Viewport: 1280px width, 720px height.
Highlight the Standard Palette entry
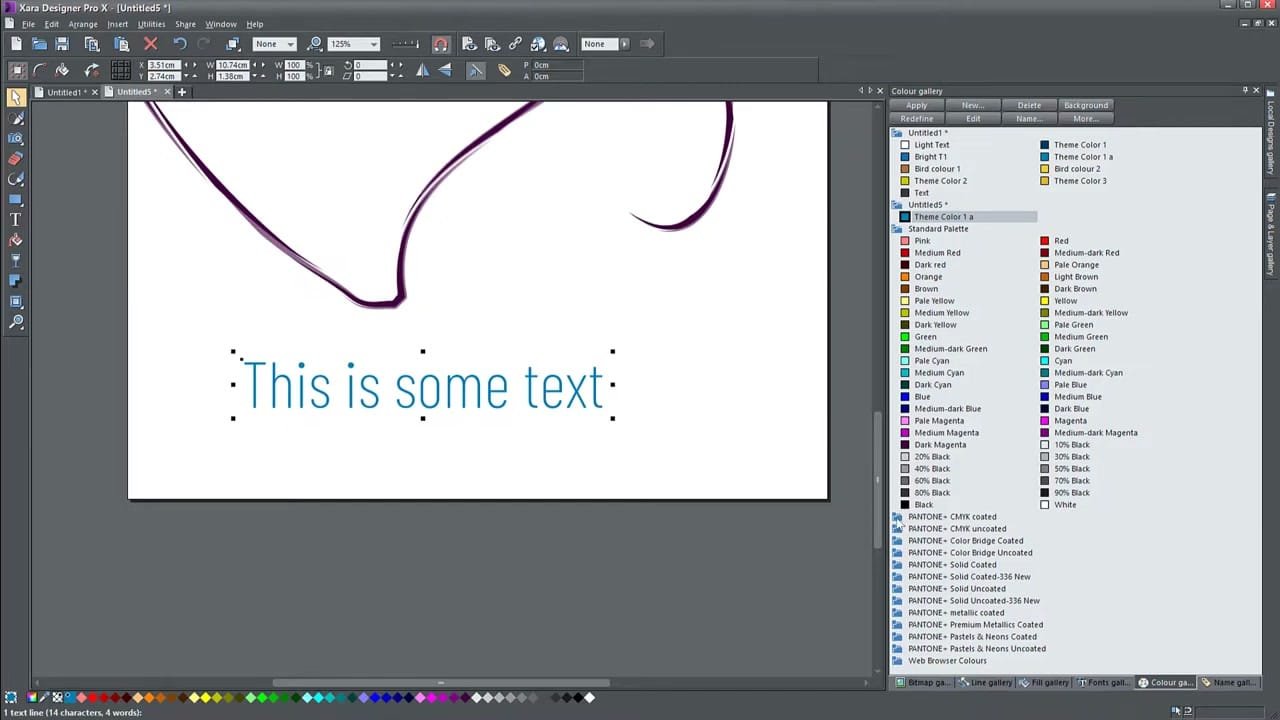point(938,228)
